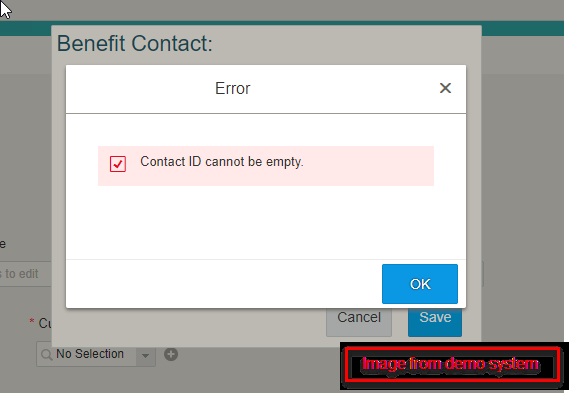Open the No Selection combo box

pos(96,355)
